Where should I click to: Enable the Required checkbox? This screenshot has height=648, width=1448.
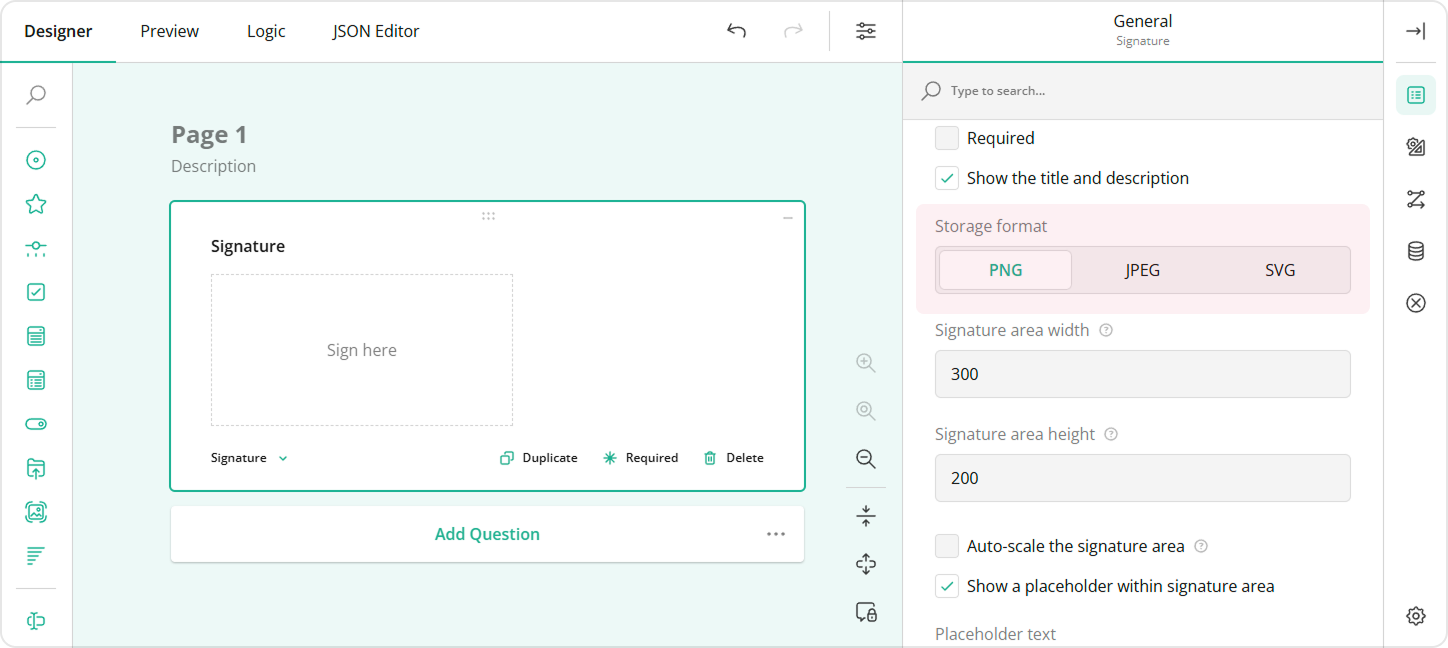click(x=946, y=137)
